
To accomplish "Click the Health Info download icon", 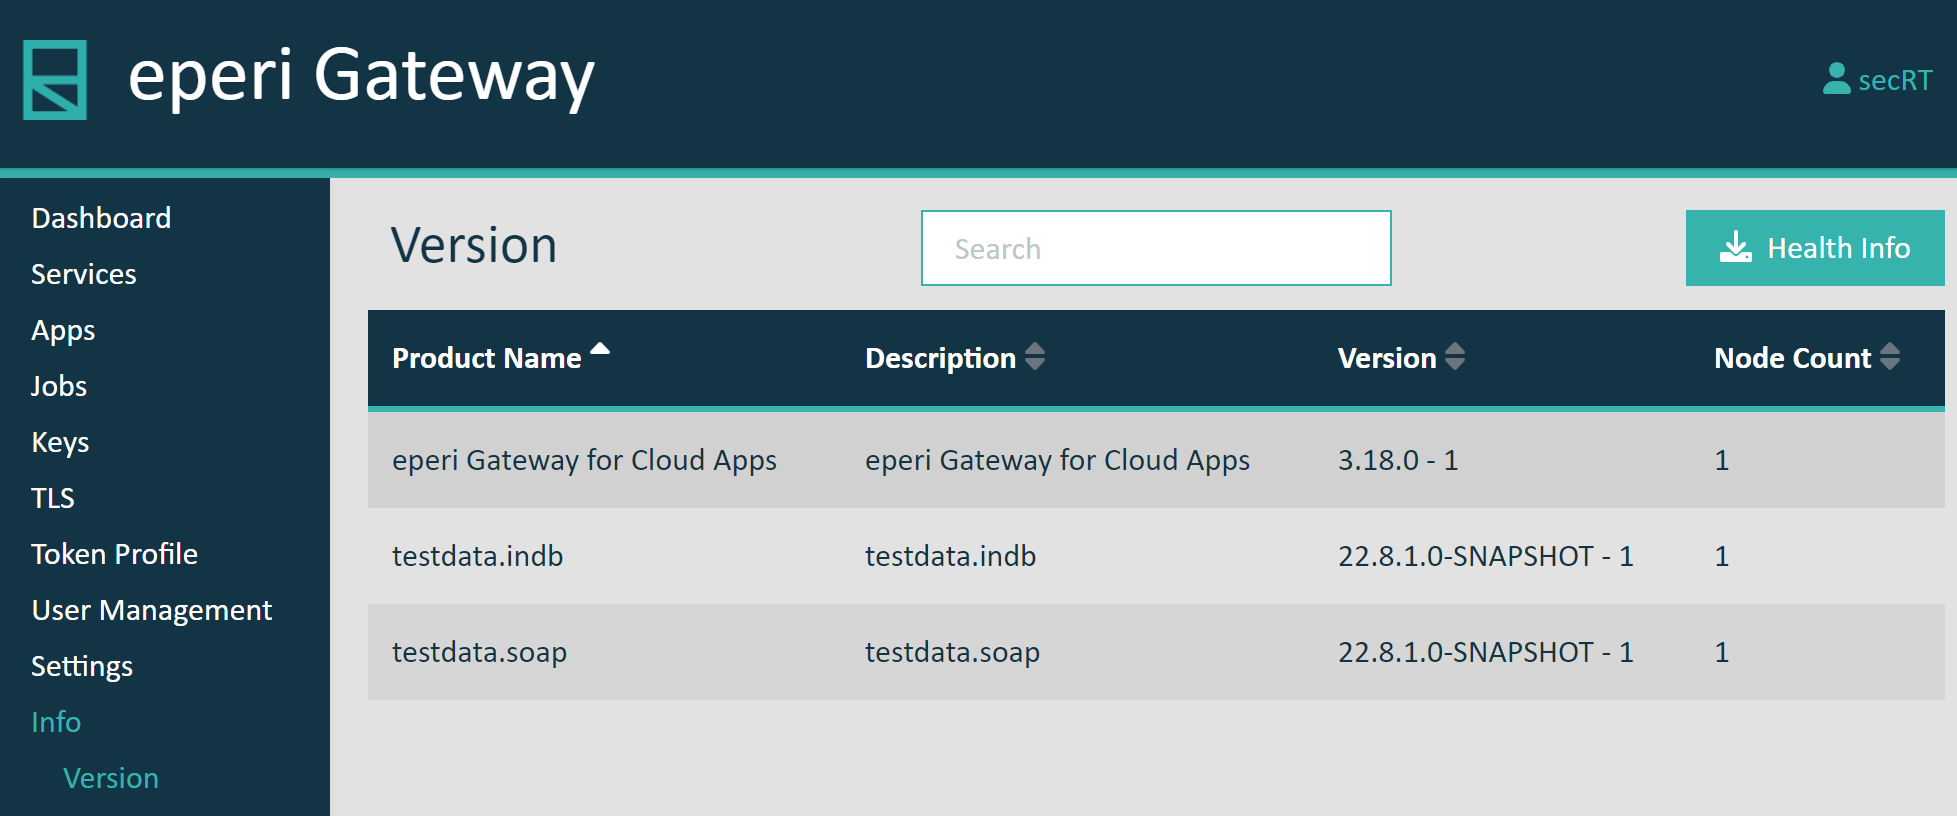I will (1736, 247).
